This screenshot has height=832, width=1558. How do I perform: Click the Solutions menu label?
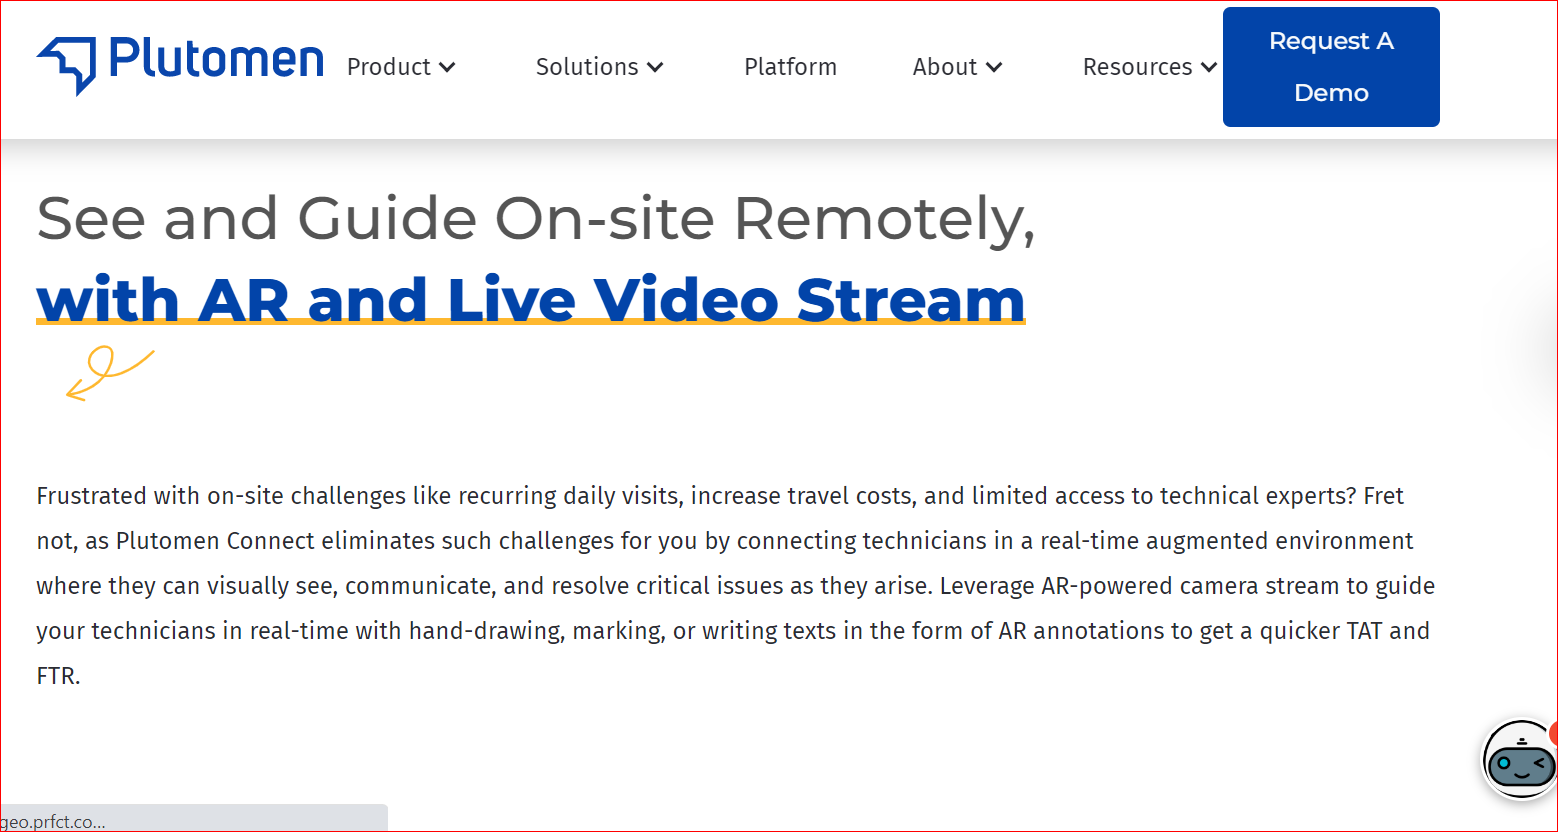point(587,67)
